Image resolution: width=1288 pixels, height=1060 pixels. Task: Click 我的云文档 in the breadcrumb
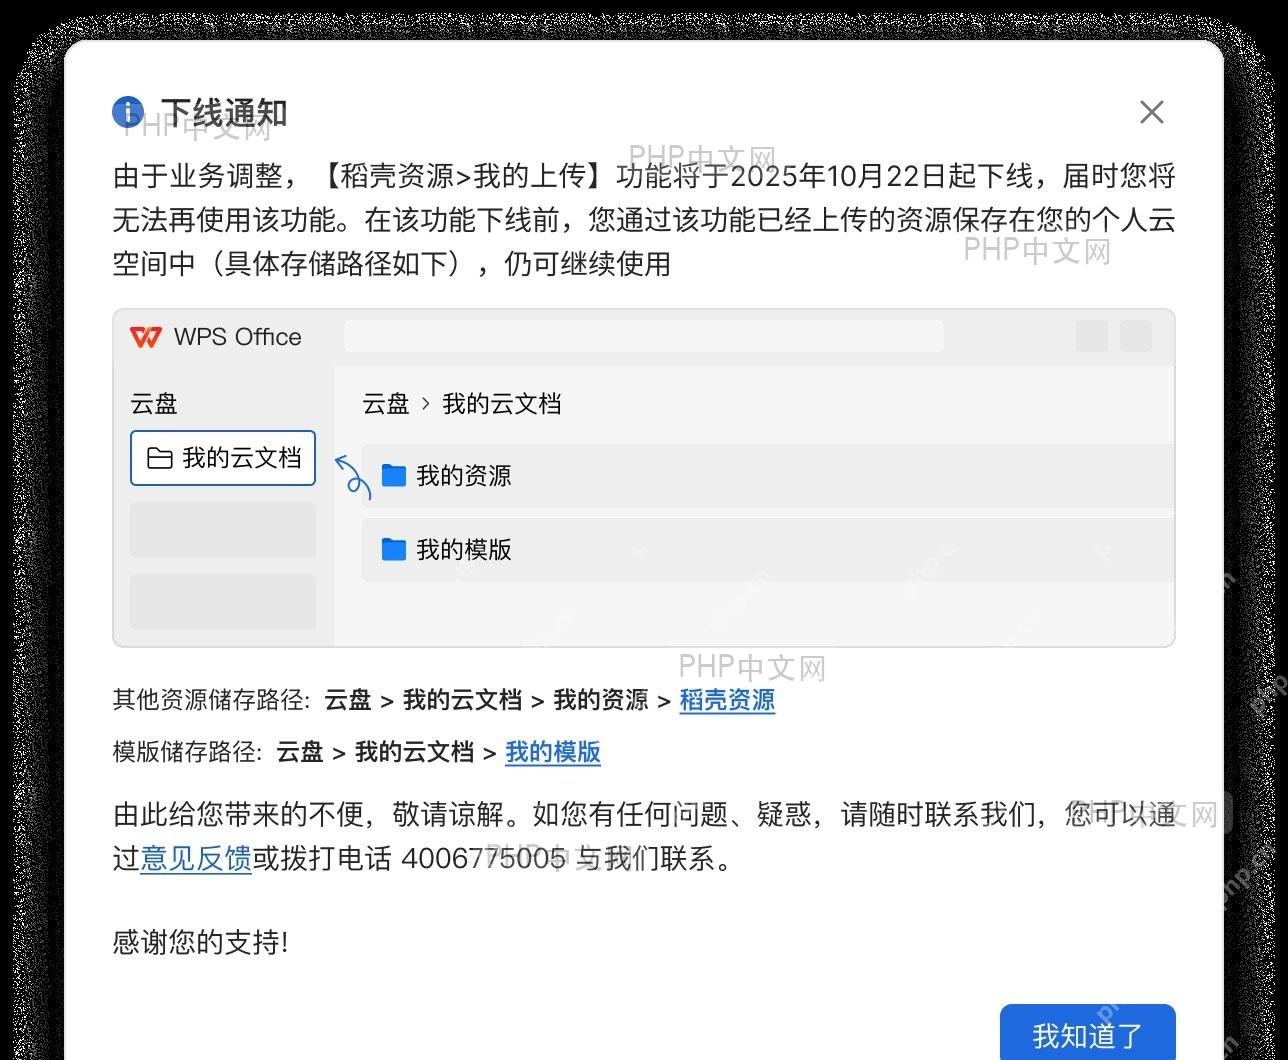pyautogui.click(x=502, y=404)
